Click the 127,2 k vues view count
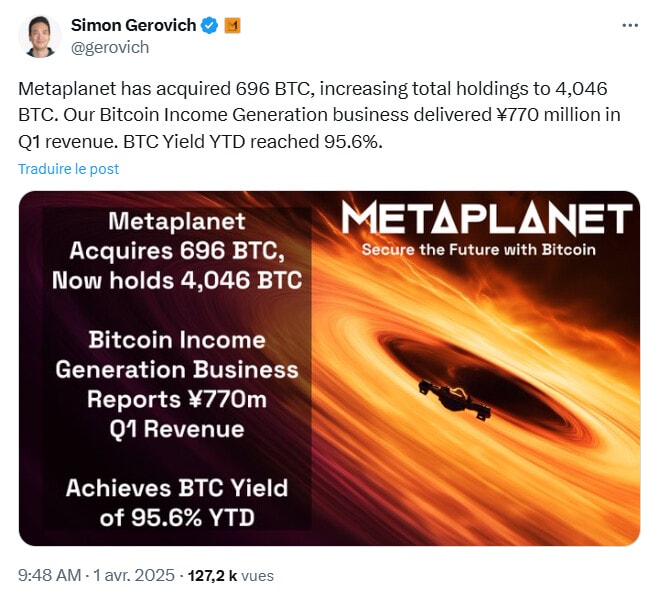This screenshot has height=594, width=658. click(230, 575)
